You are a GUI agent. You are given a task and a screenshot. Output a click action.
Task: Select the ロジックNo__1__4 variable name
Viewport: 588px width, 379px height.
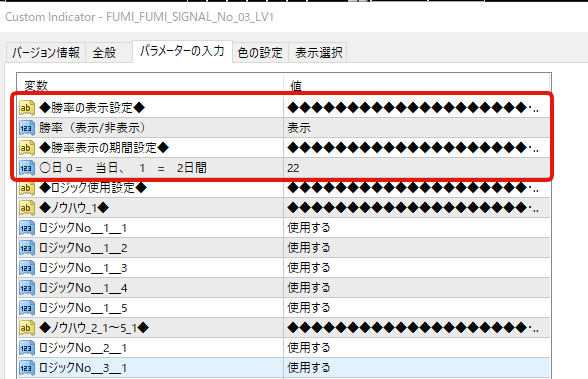[x=83, y=288]
